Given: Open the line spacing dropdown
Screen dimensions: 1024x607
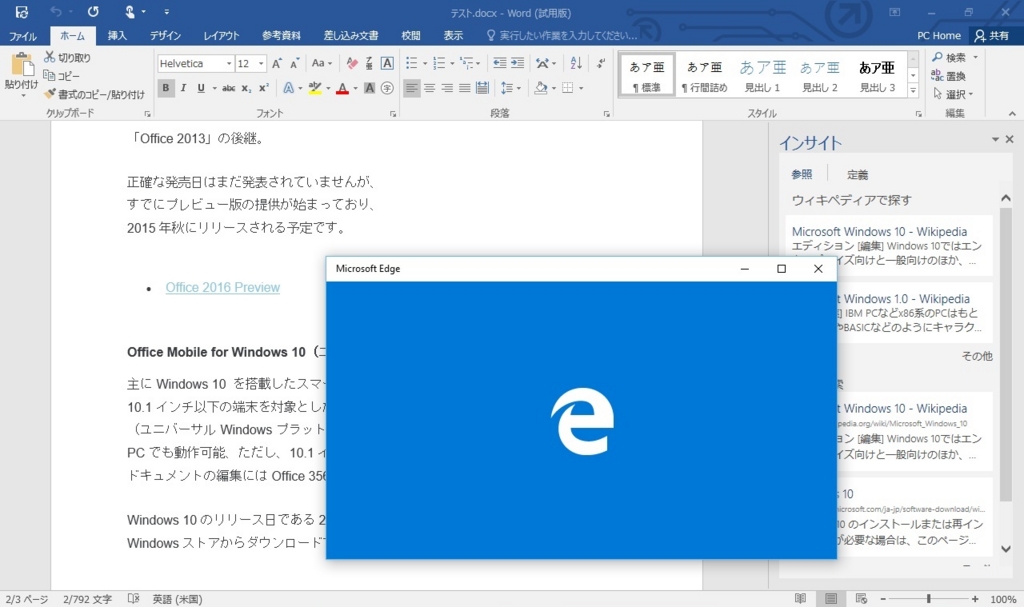Looking at the screenshot, I should tap(511, 88).
